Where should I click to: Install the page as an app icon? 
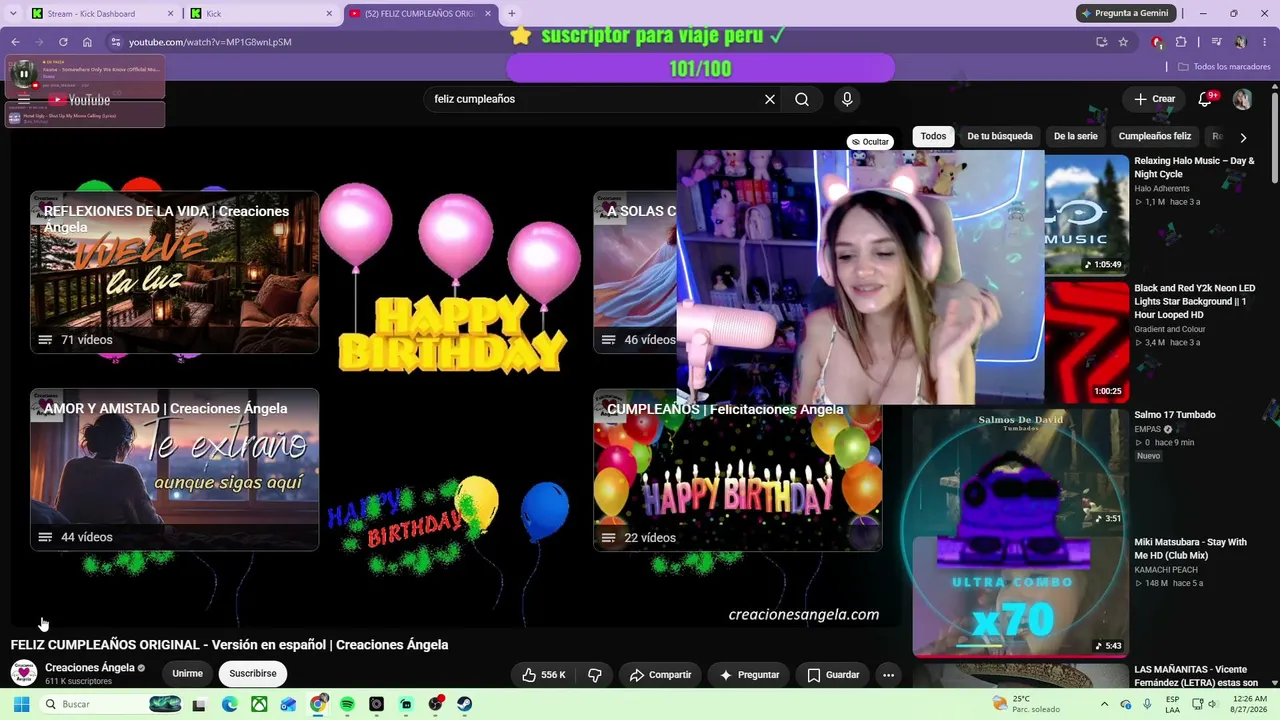pos(1101,42)
